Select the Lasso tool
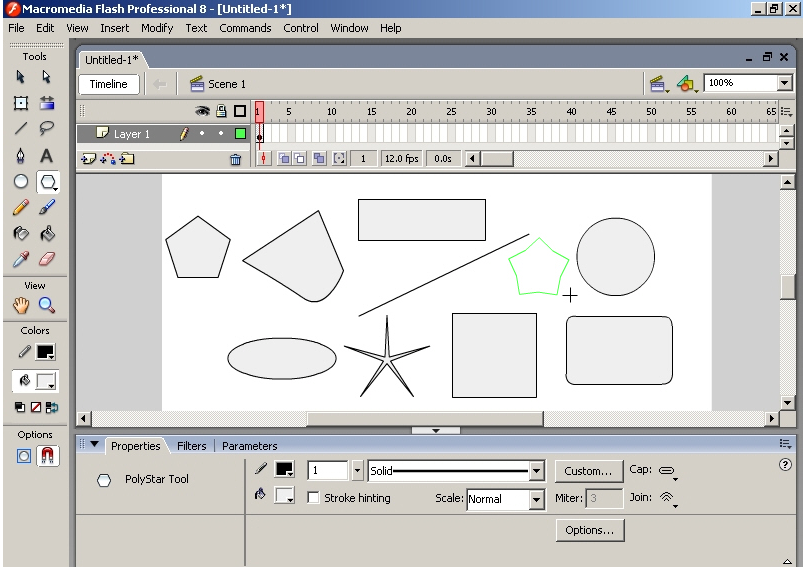The image size is (803, 567). point(47,128)
